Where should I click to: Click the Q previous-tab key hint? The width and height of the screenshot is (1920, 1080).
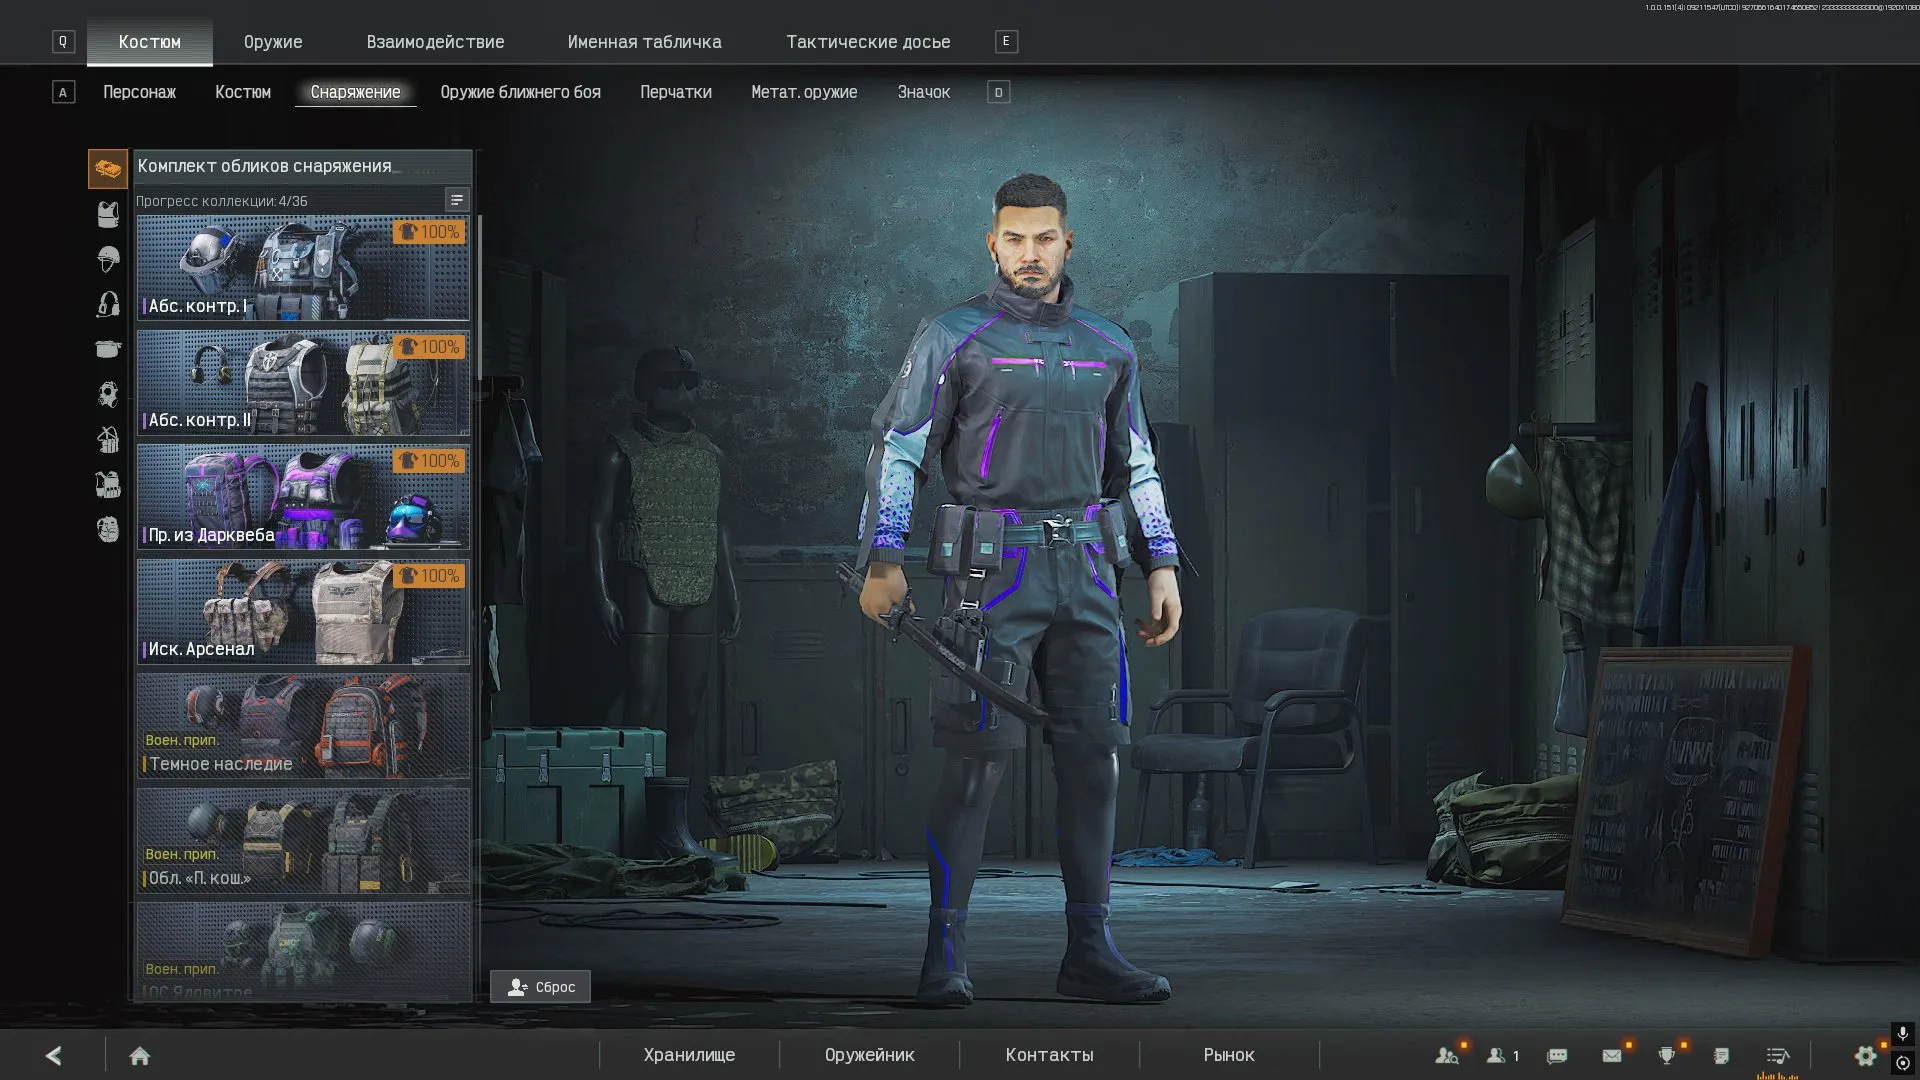pos(63,41)
